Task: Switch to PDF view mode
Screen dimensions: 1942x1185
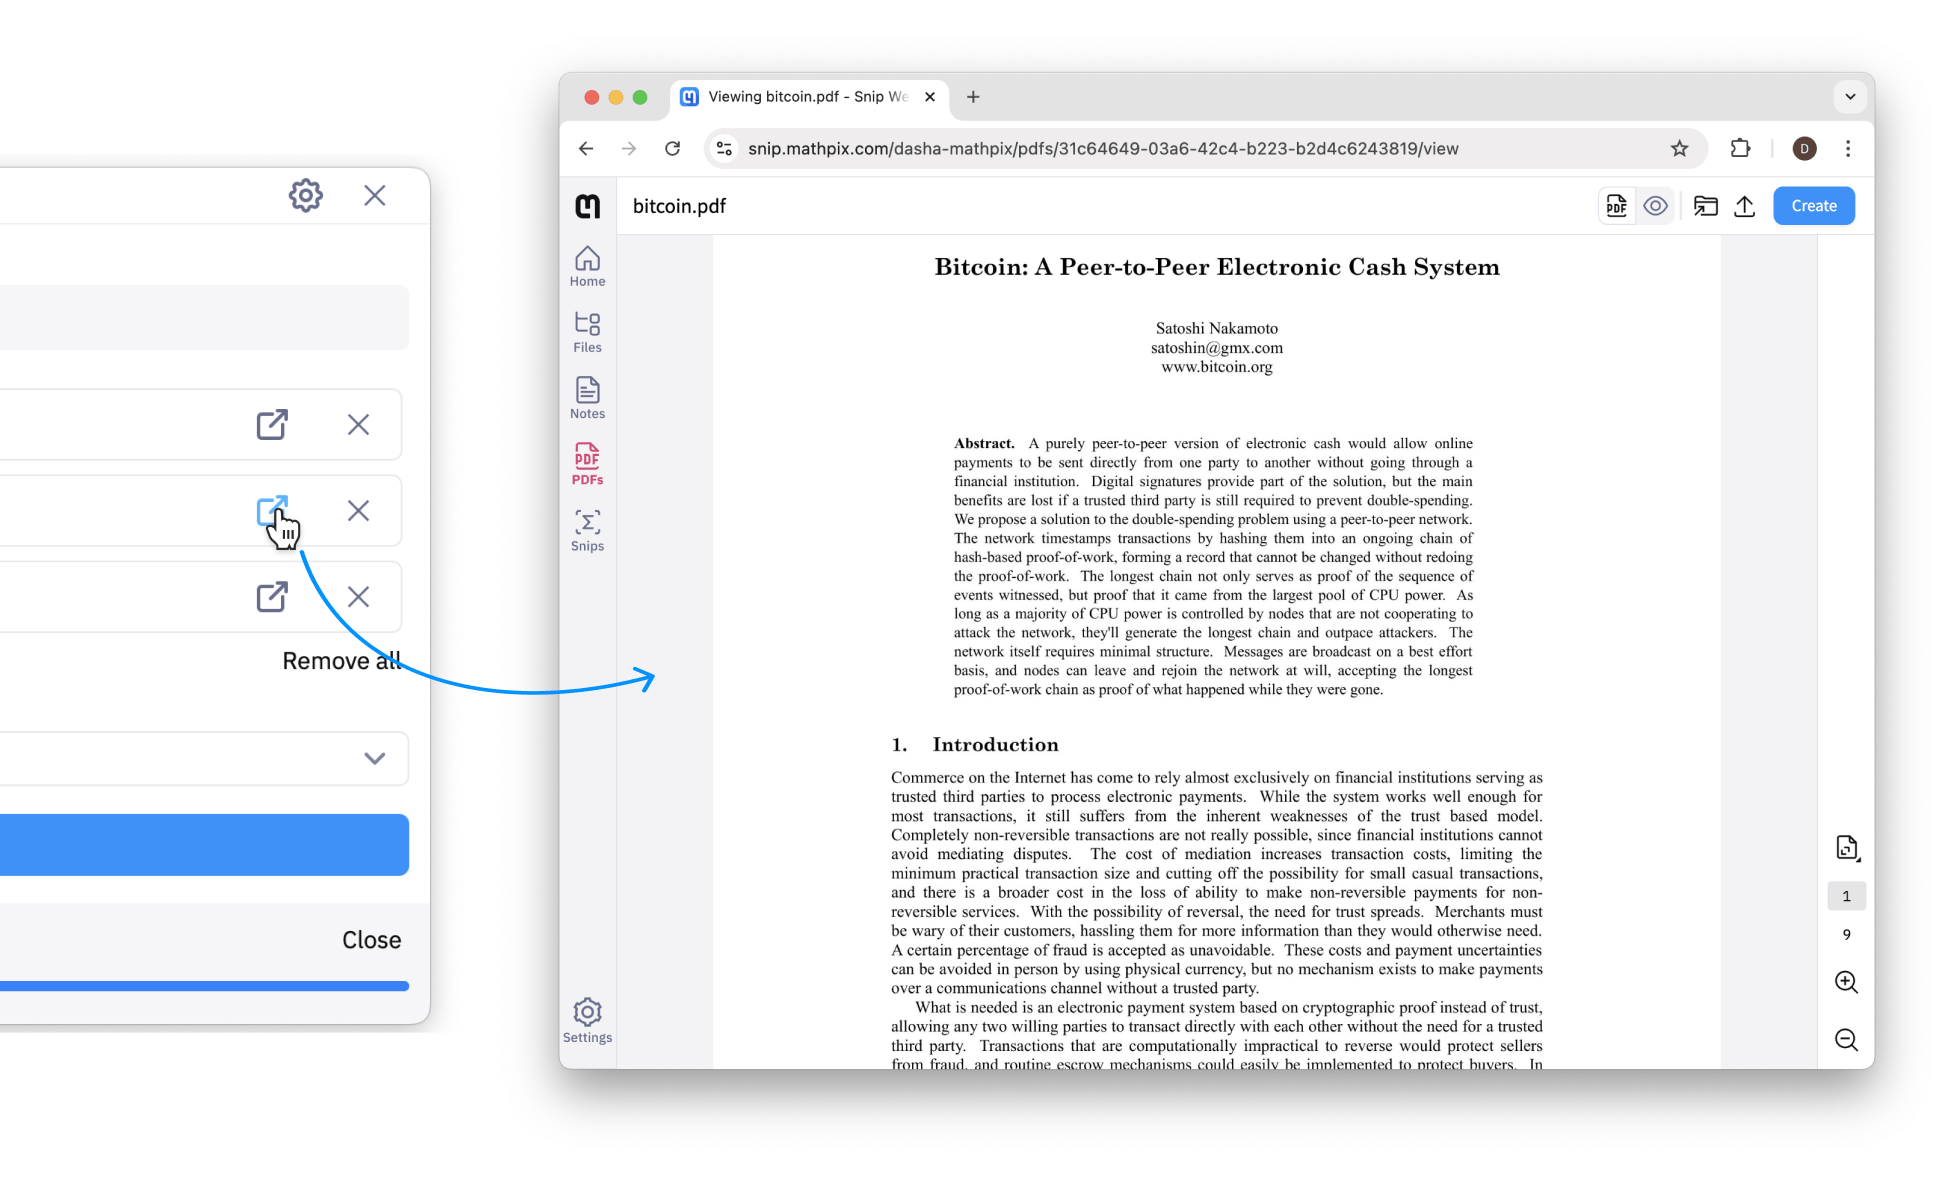Action: [x=1617, y=205]
